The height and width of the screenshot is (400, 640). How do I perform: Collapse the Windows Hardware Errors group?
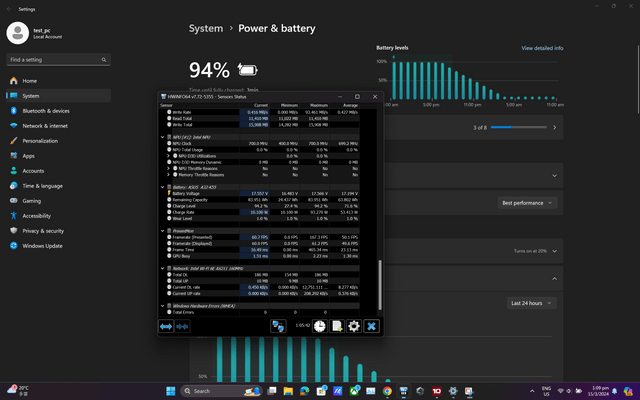pos(162,306)
